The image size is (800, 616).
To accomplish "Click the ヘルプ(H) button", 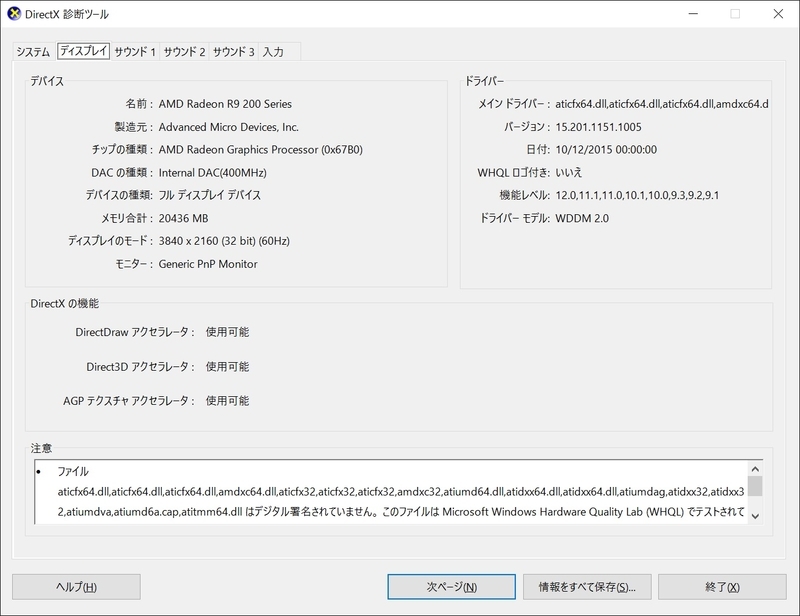I will click(x=77, y=587).
